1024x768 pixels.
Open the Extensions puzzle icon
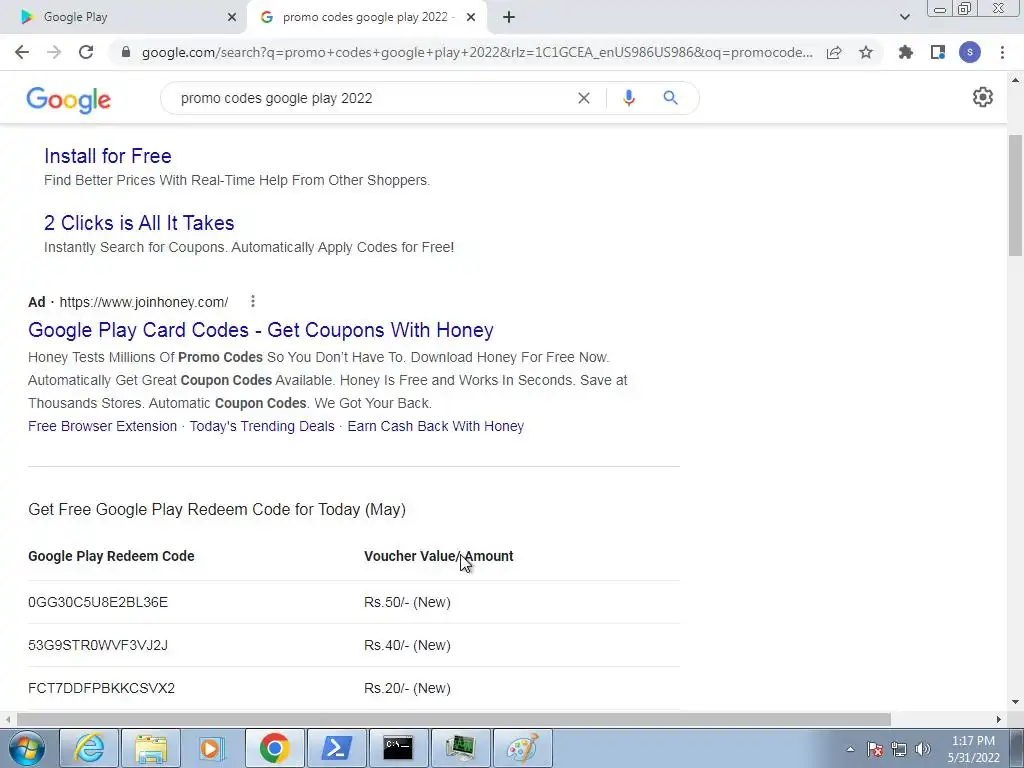(x=906, y=52)
